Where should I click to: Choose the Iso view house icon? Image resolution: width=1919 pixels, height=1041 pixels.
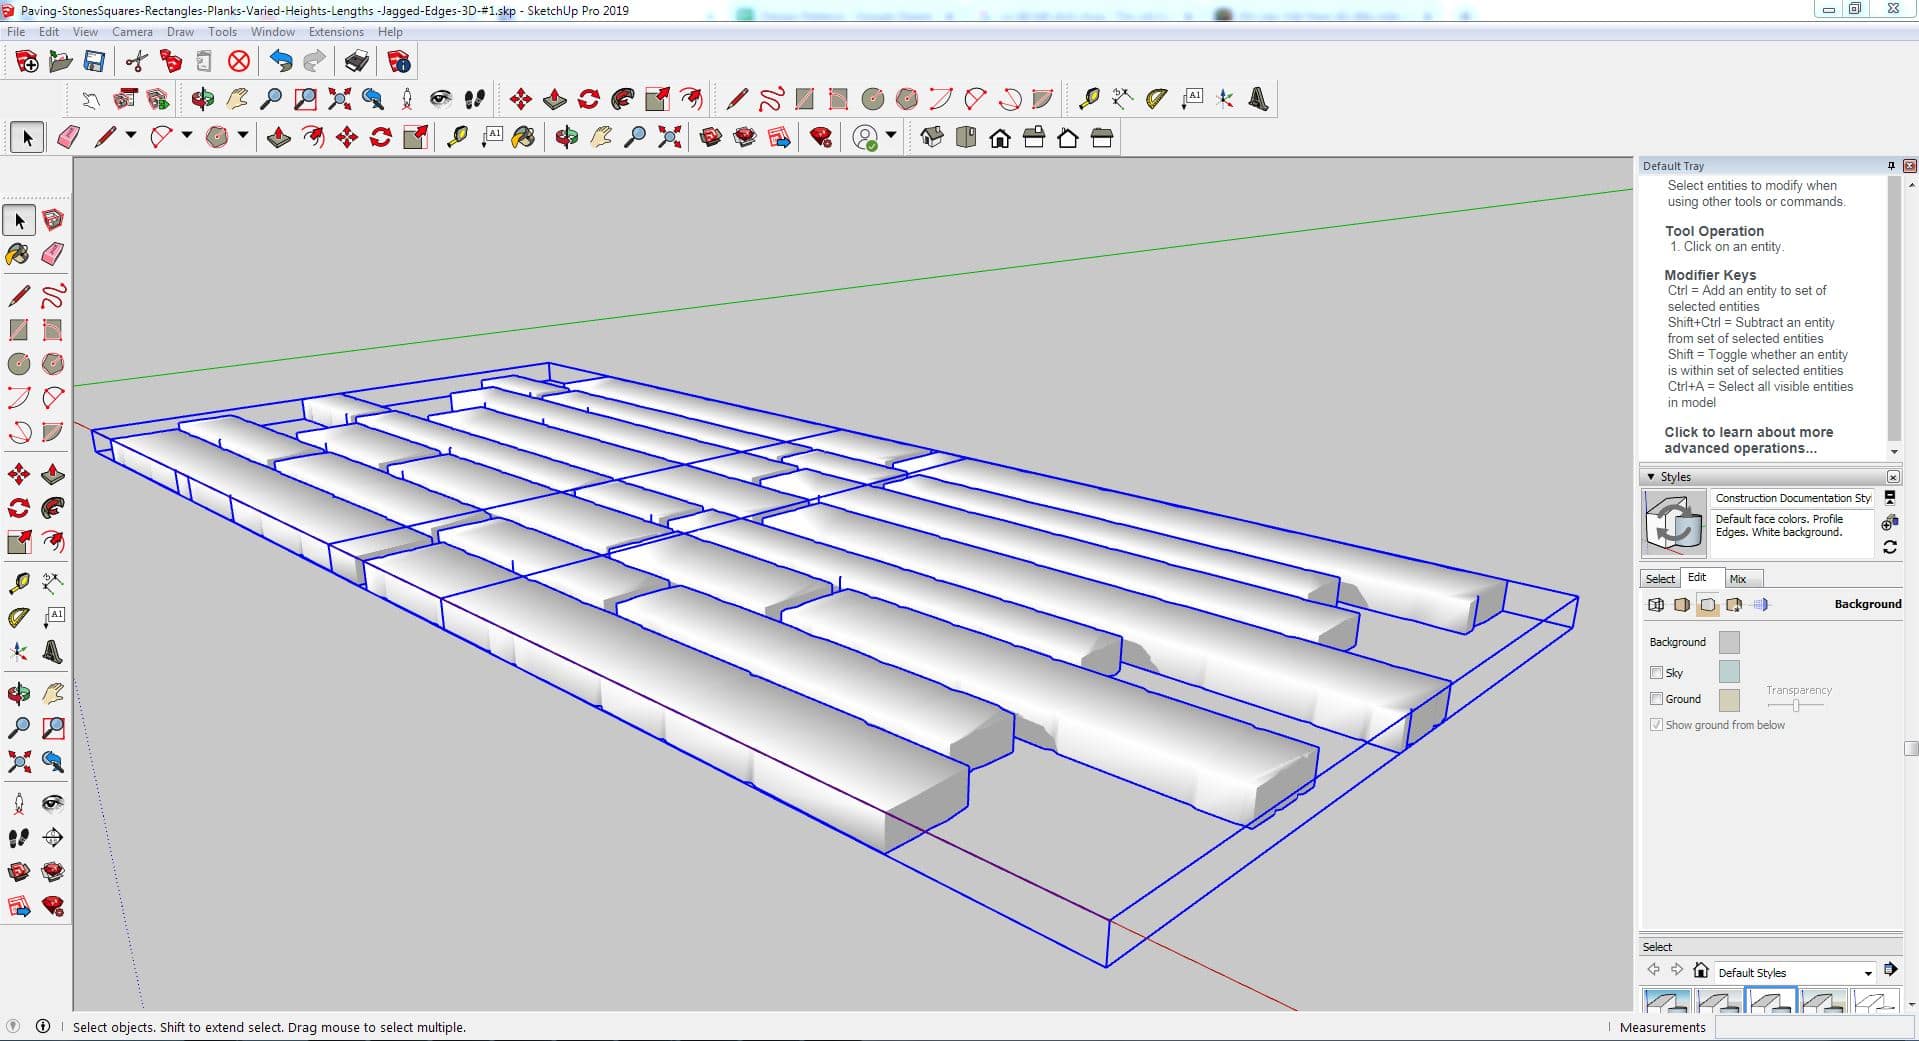point(932,138)
